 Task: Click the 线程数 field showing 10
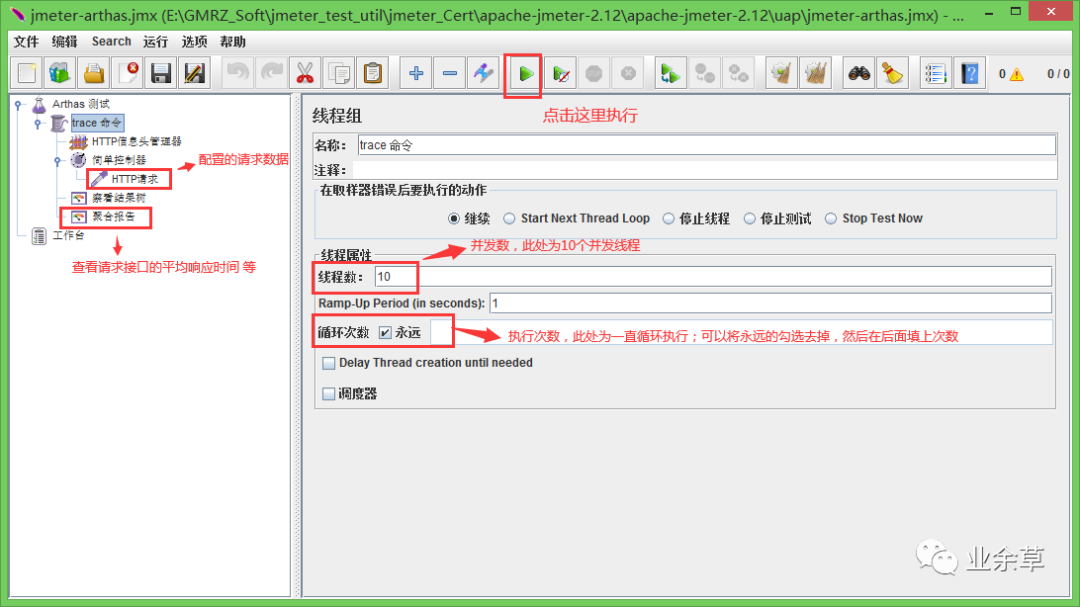(713, 277)
